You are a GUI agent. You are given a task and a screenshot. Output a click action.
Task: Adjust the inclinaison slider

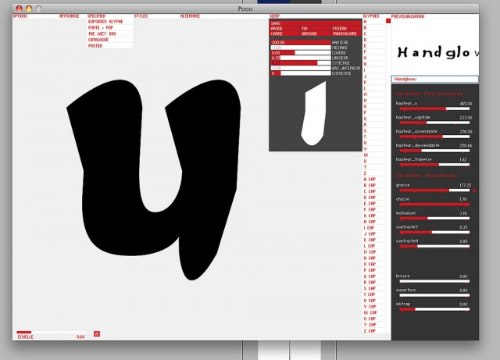tap(434, 218)
